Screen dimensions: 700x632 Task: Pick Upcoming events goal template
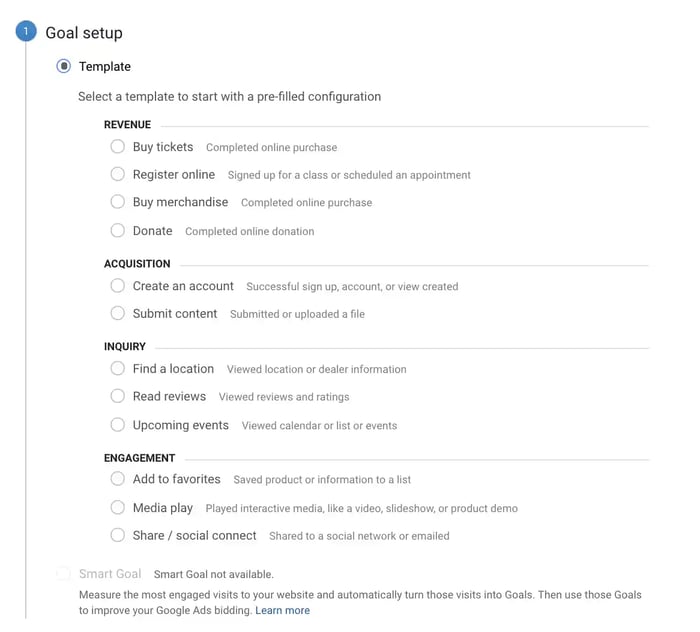pos(118,425)
